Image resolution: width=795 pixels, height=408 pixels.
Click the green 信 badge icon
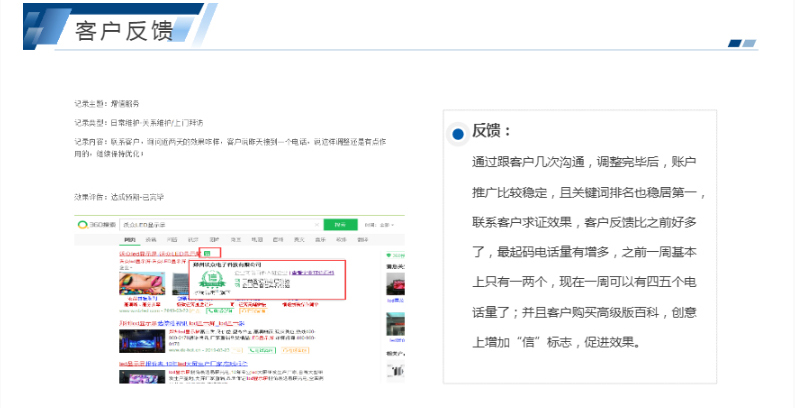206,254
